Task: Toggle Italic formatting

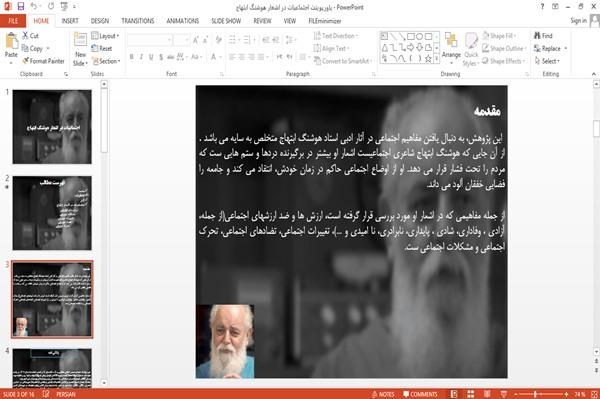Action: coord(141,57)
